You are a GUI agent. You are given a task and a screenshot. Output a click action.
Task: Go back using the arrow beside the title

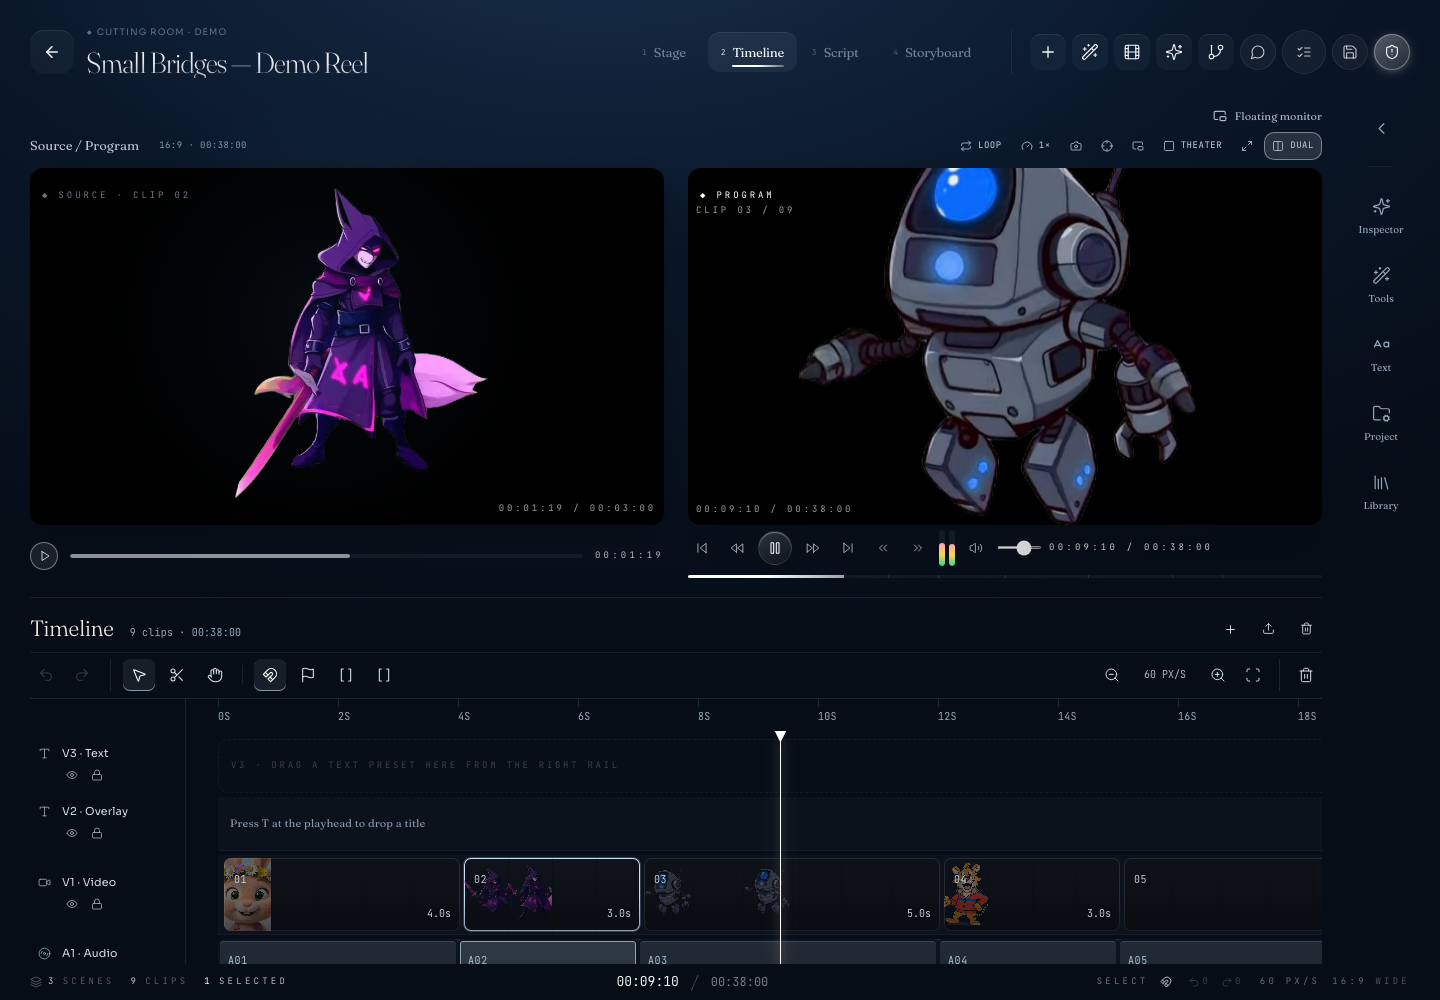click(52, 52)
